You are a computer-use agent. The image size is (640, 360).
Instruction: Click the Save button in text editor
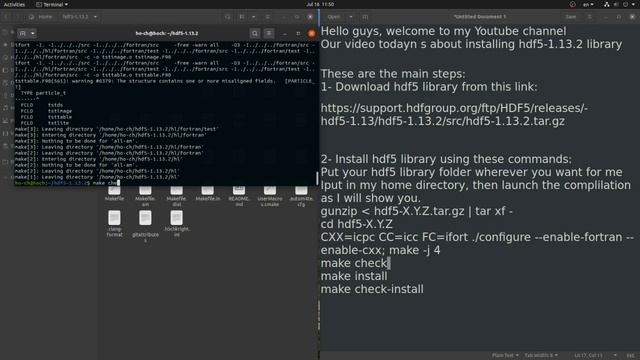pyautogui.click(x=571, y=17)
